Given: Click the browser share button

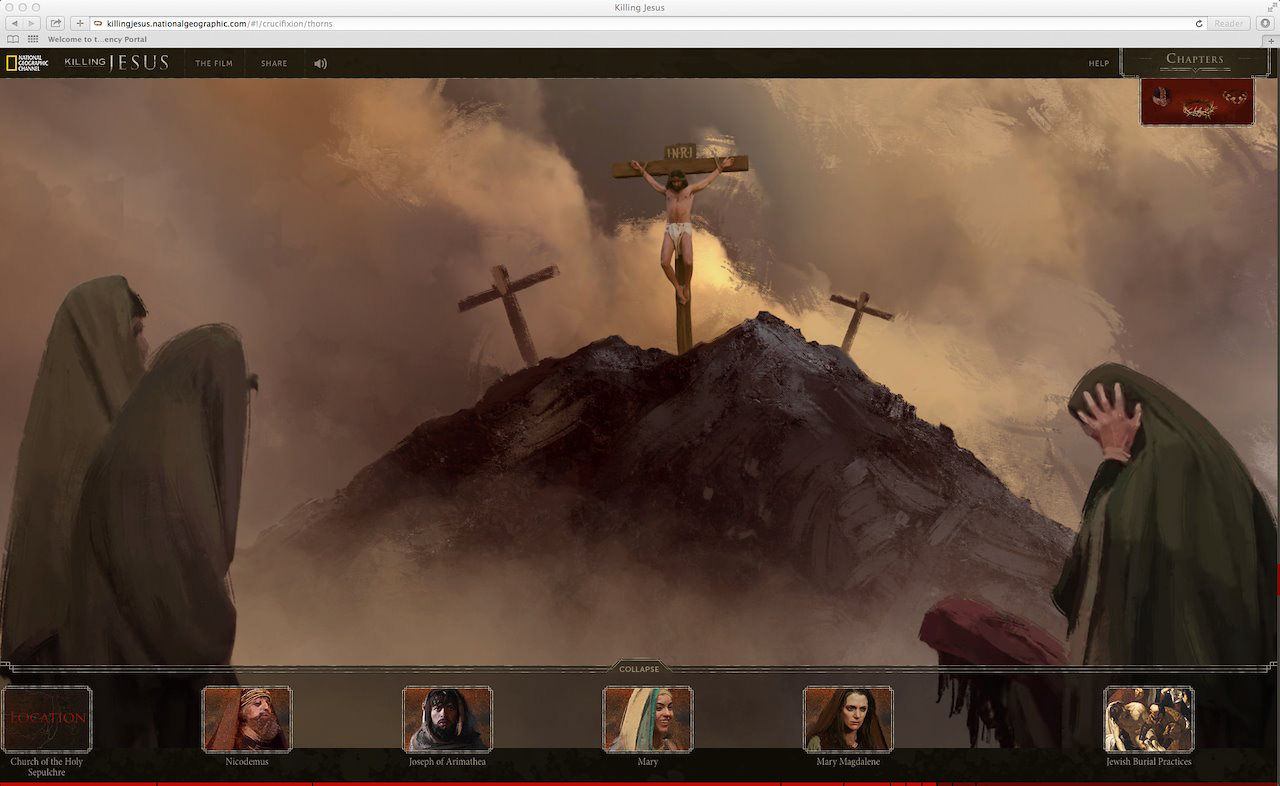Looking at the screenshot, I should pos(56,23).
